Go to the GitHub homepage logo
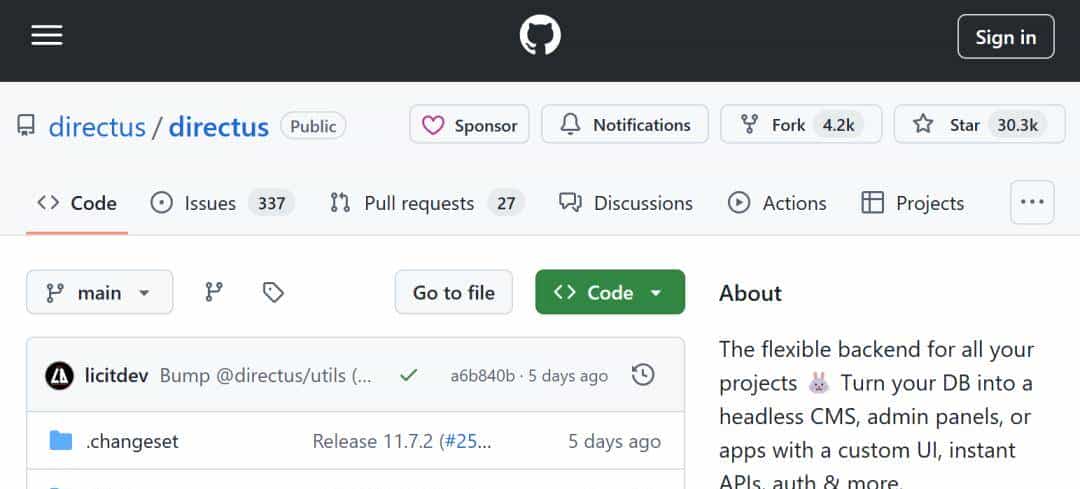1080x489 pixels. tap(540, 37)
